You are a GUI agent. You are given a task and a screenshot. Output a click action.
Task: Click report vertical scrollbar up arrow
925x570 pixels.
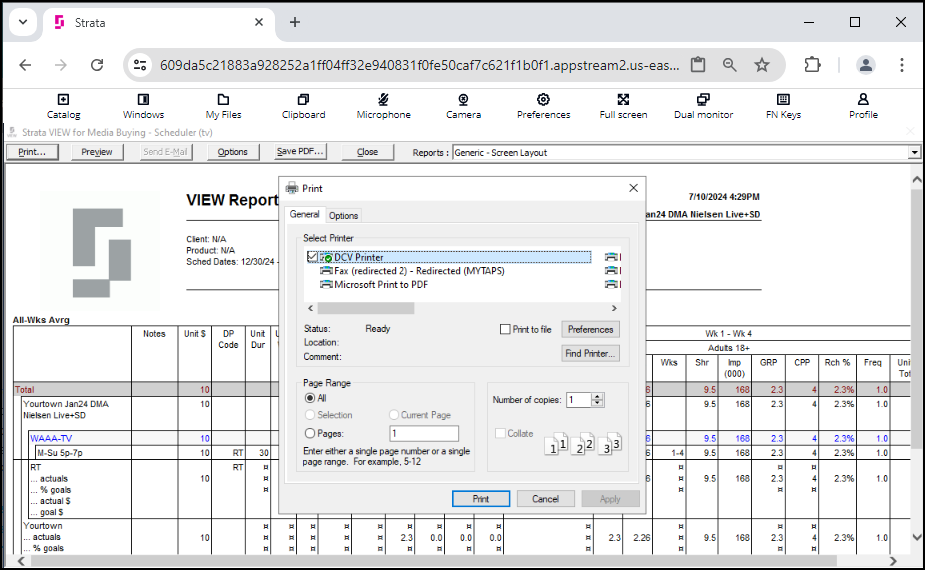pos(916,179)
